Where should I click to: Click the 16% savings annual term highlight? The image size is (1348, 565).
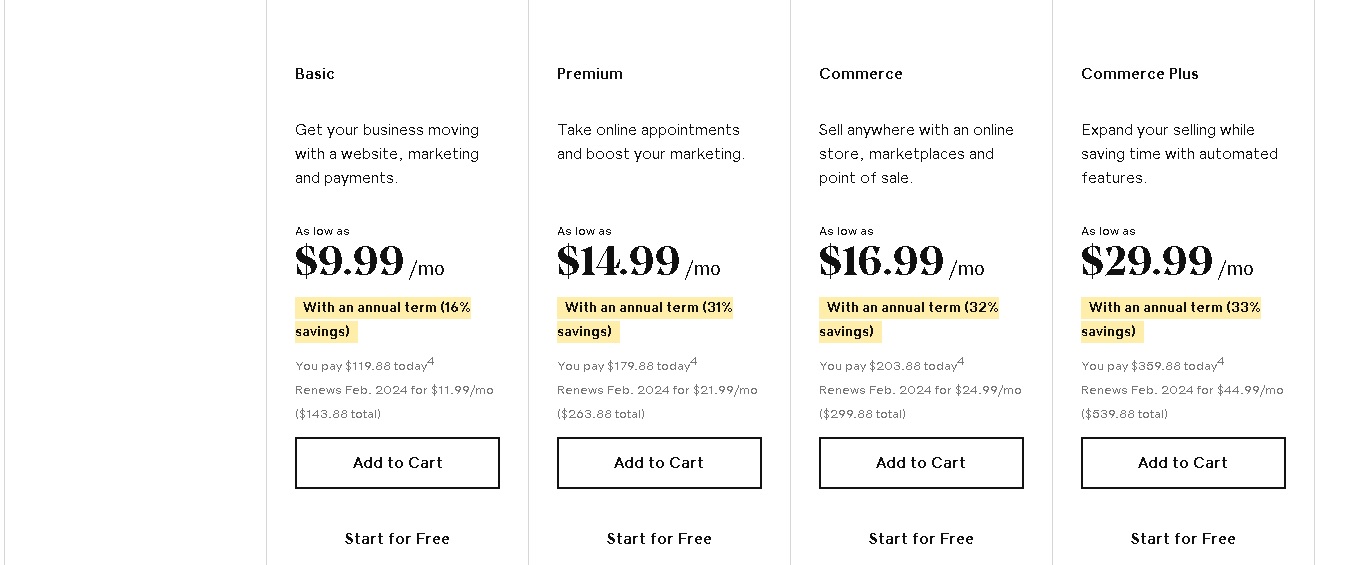[383, 319]
